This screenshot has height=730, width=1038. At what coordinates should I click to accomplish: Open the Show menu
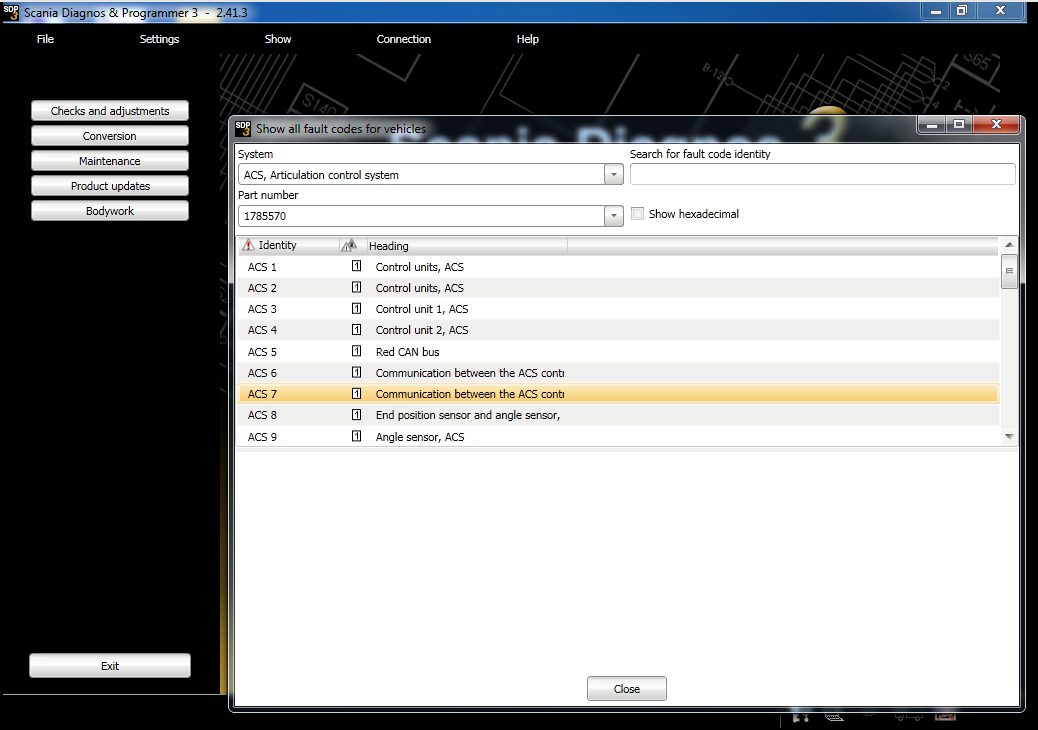pyautogui.click(x=278, y=39)
